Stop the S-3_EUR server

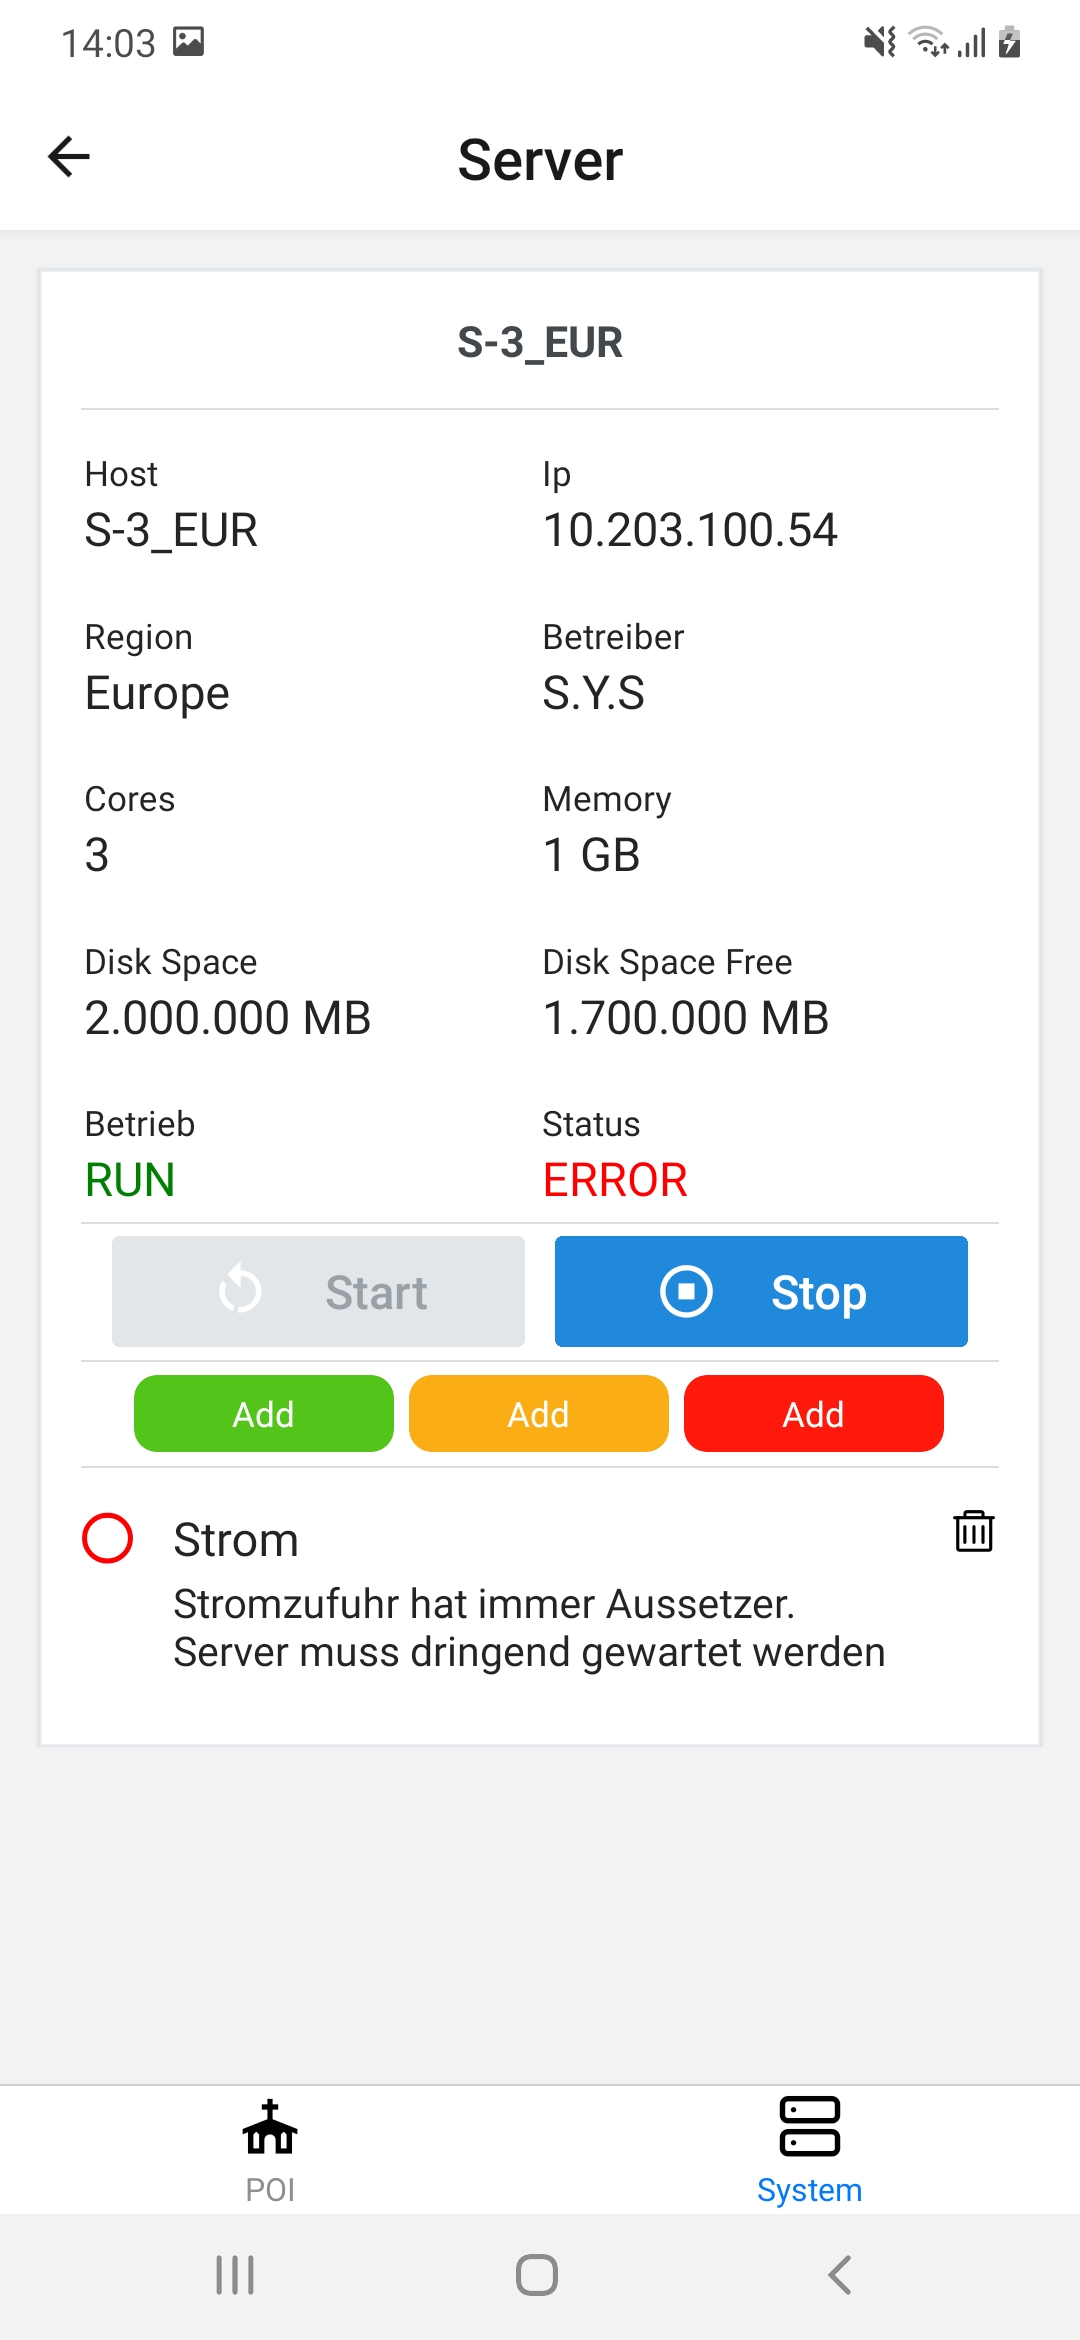pyautogui.click(x=761, y=1292)
